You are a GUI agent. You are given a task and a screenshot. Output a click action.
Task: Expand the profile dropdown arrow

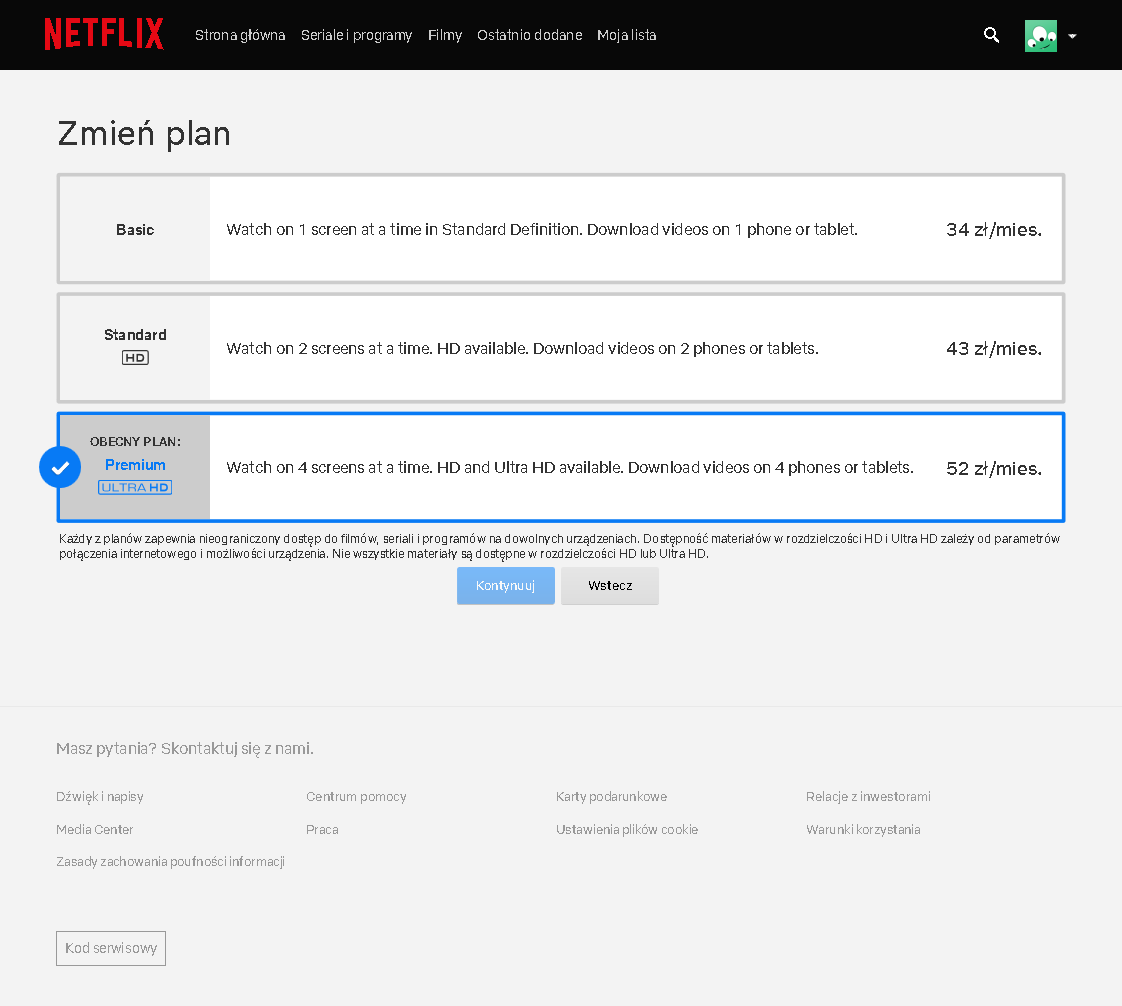click(x=1072, y=36)
